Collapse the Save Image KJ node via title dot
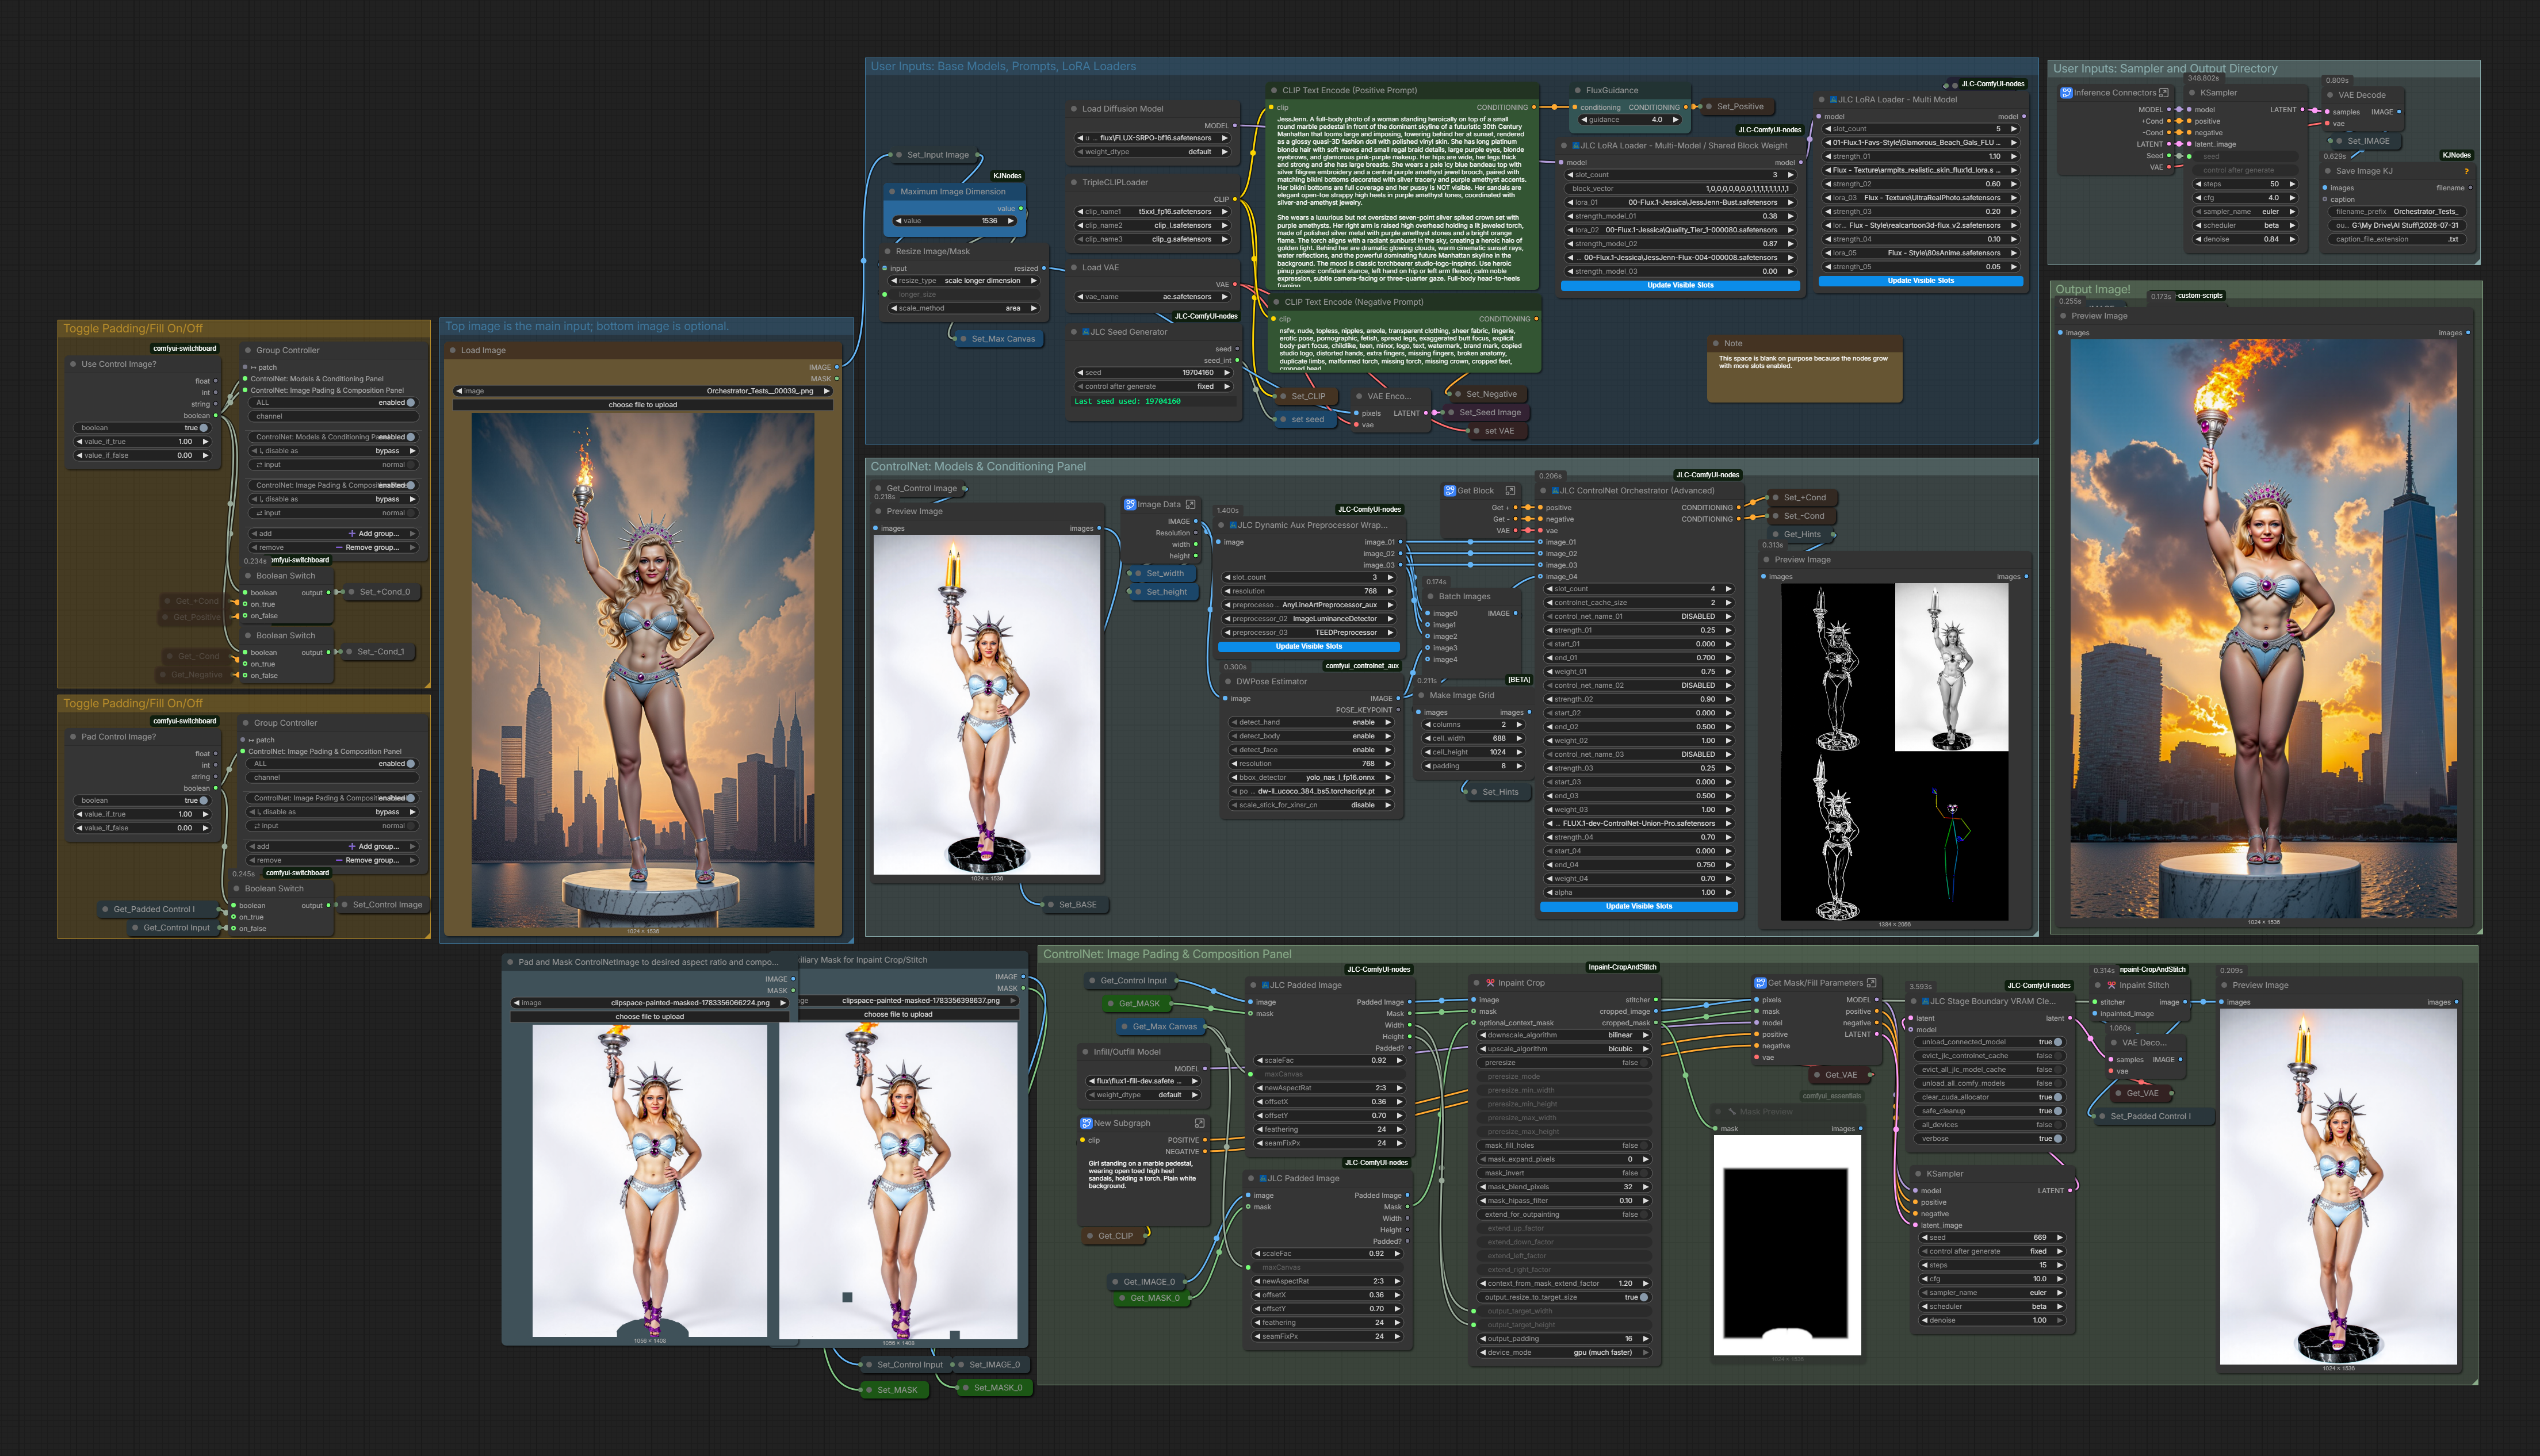This screenshot has width=2540, height=1456. point(2328,171)
